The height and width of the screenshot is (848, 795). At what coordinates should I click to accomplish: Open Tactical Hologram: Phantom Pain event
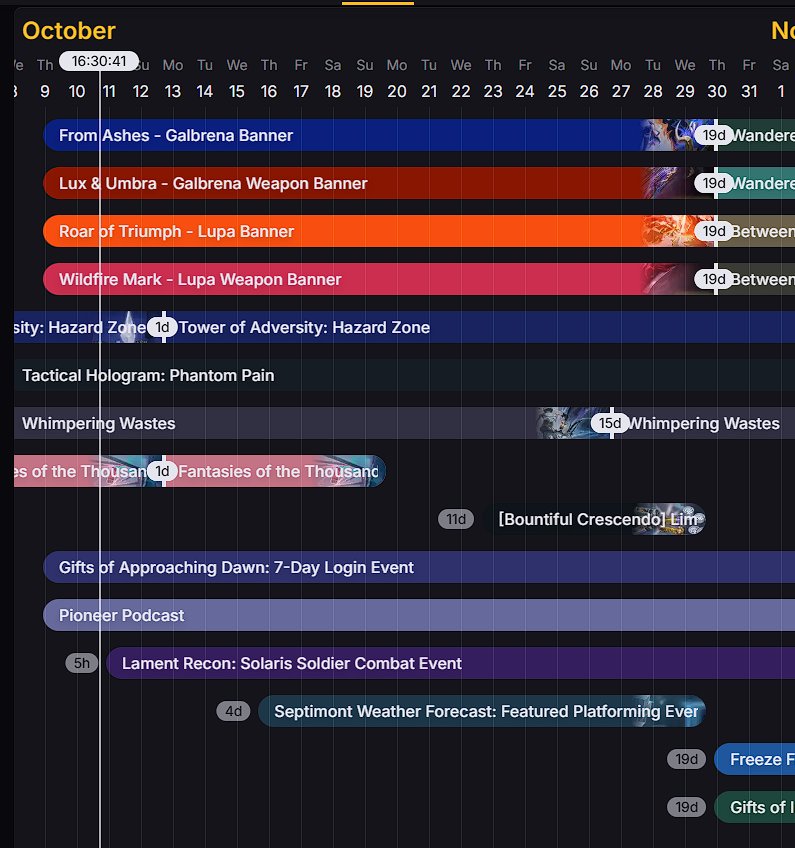tap(405, 375)
